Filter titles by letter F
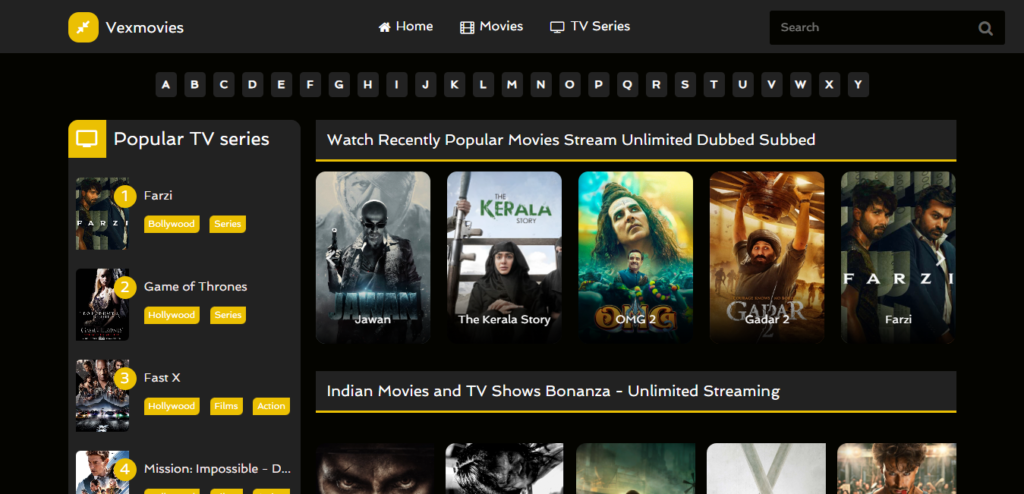1024x494 pixels. pos(310,85)
